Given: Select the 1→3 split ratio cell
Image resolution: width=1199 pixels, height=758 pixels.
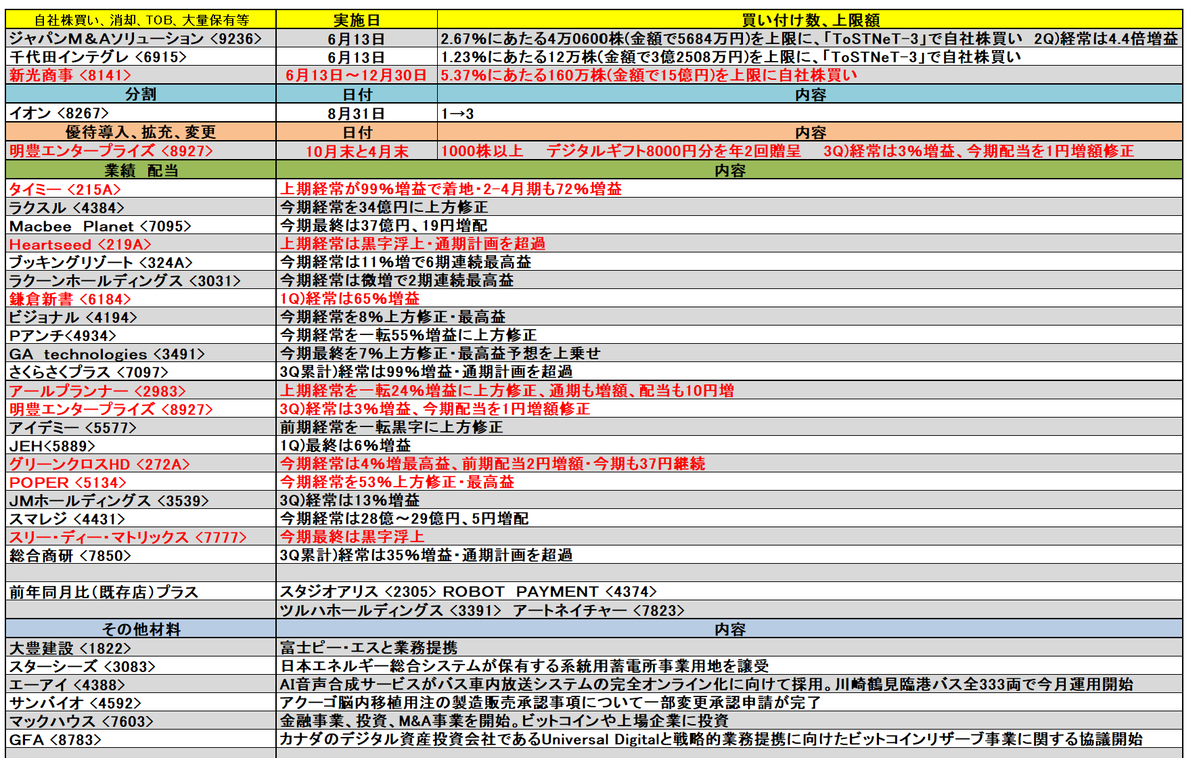Looking at the screenshot, I should (810, 113).
